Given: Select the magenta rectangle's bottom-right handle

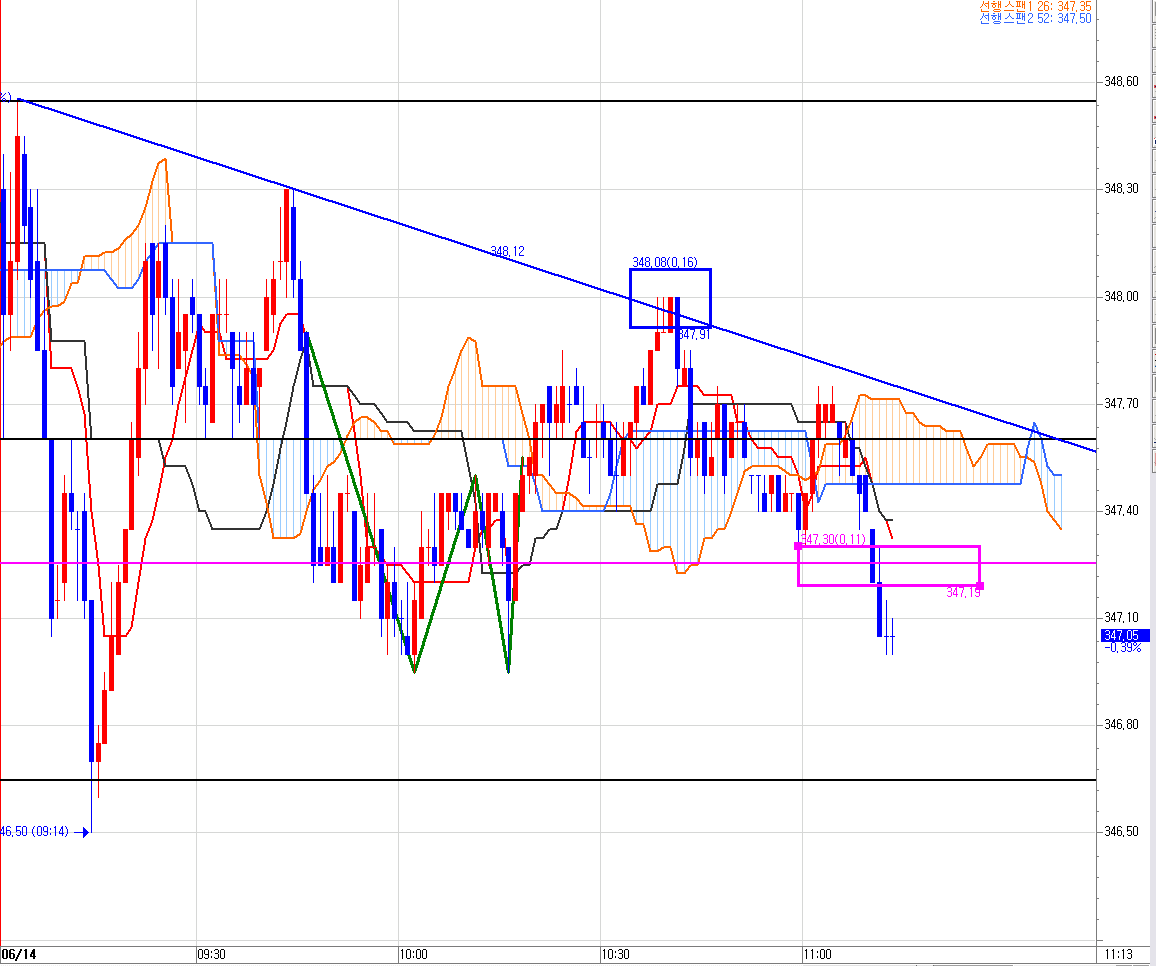Looking at the screenshot, I should [980, 585].
